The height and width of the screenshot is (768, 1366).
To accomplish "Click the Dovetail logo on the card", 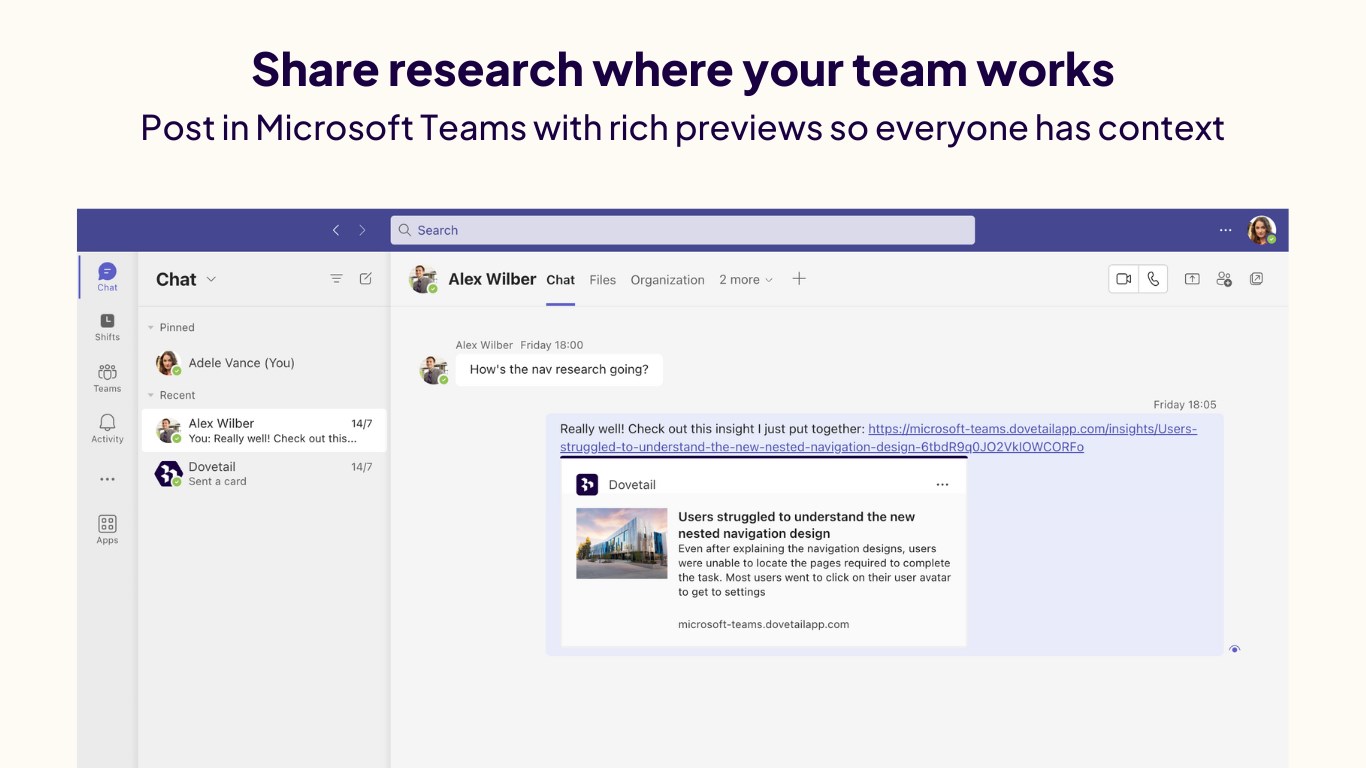I will pyautogui.click(x=587, y=484).
